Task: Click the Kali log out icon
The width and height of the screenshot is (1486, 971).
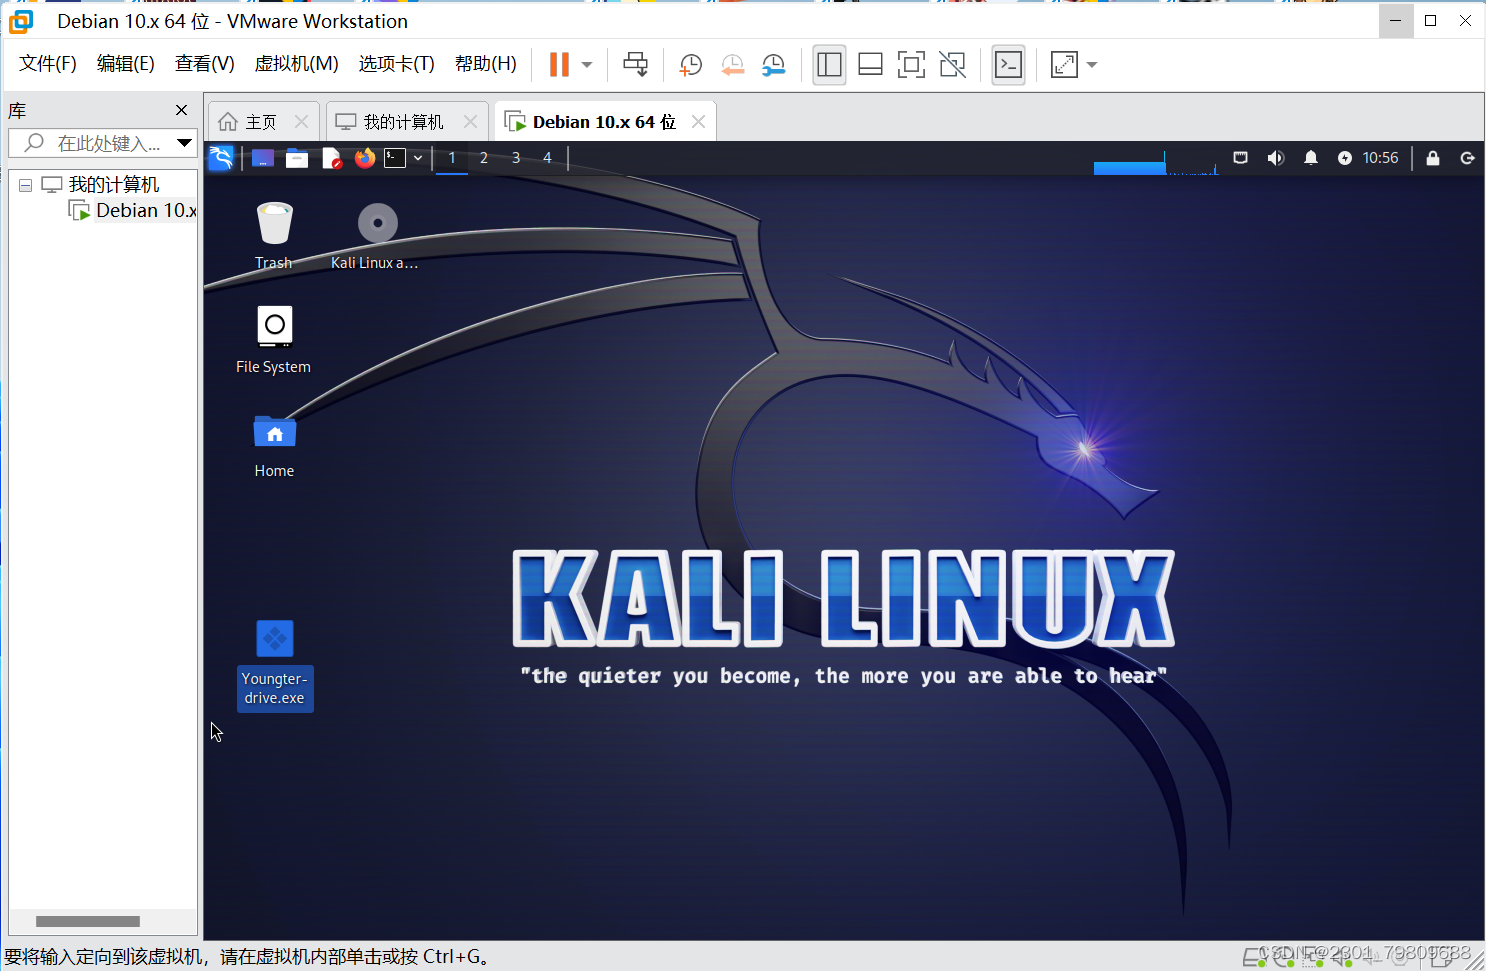Action: [x=1467, y=158]
